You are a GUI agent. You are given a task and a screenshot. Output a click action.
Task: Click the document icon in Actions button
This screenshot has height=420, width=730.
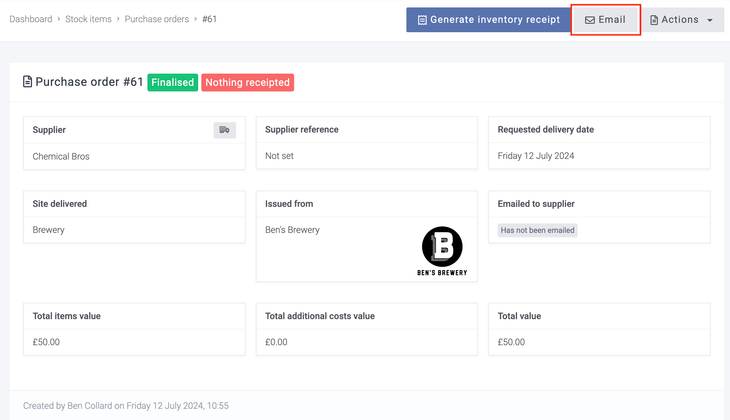coord(654,20)
